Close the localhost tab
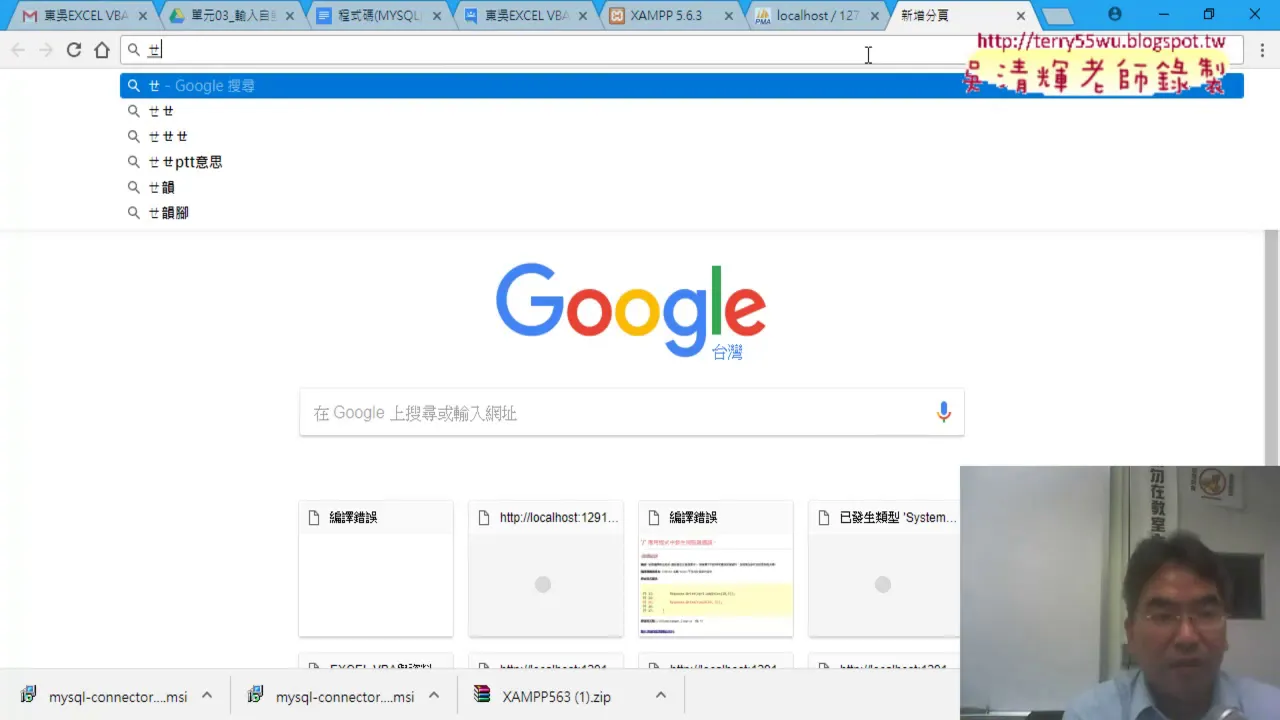The width and height of the screenshot is (1280, 720). click(x=874, y=16)
